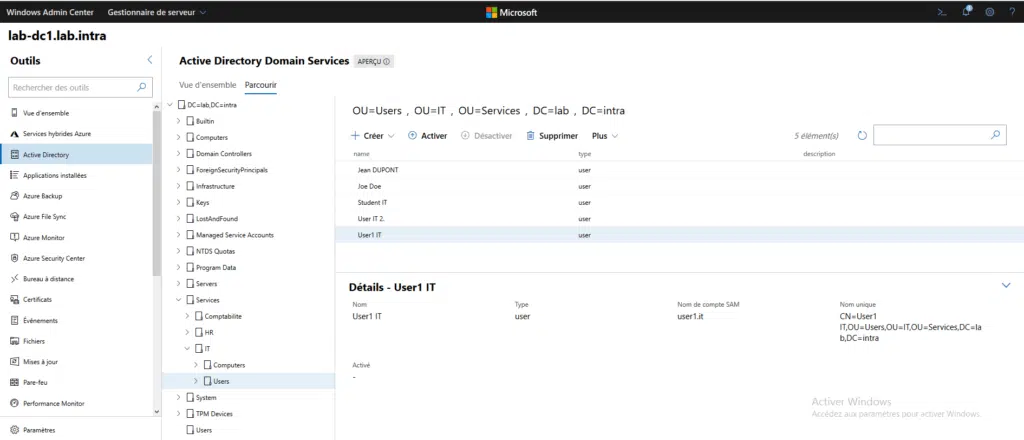The height and width of the screenshot is (440, 1024).
Task: Click the Fichiers icon
Action: 14,341
